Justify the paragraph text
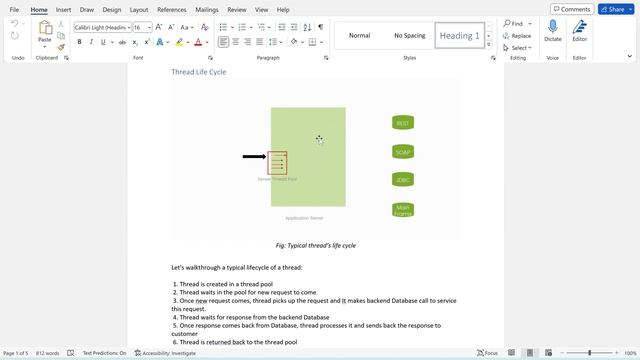The height and width of the screenshot is (360, 640). (260, 42)
